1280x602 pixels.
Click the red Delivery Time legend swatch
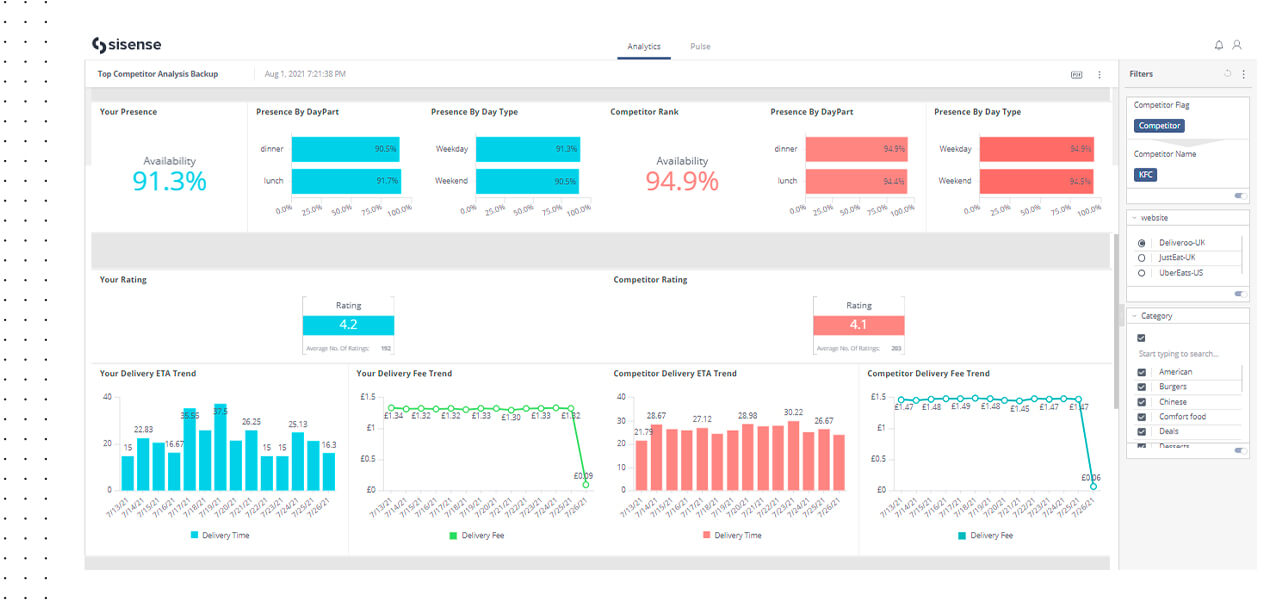(x=707, y=536)
